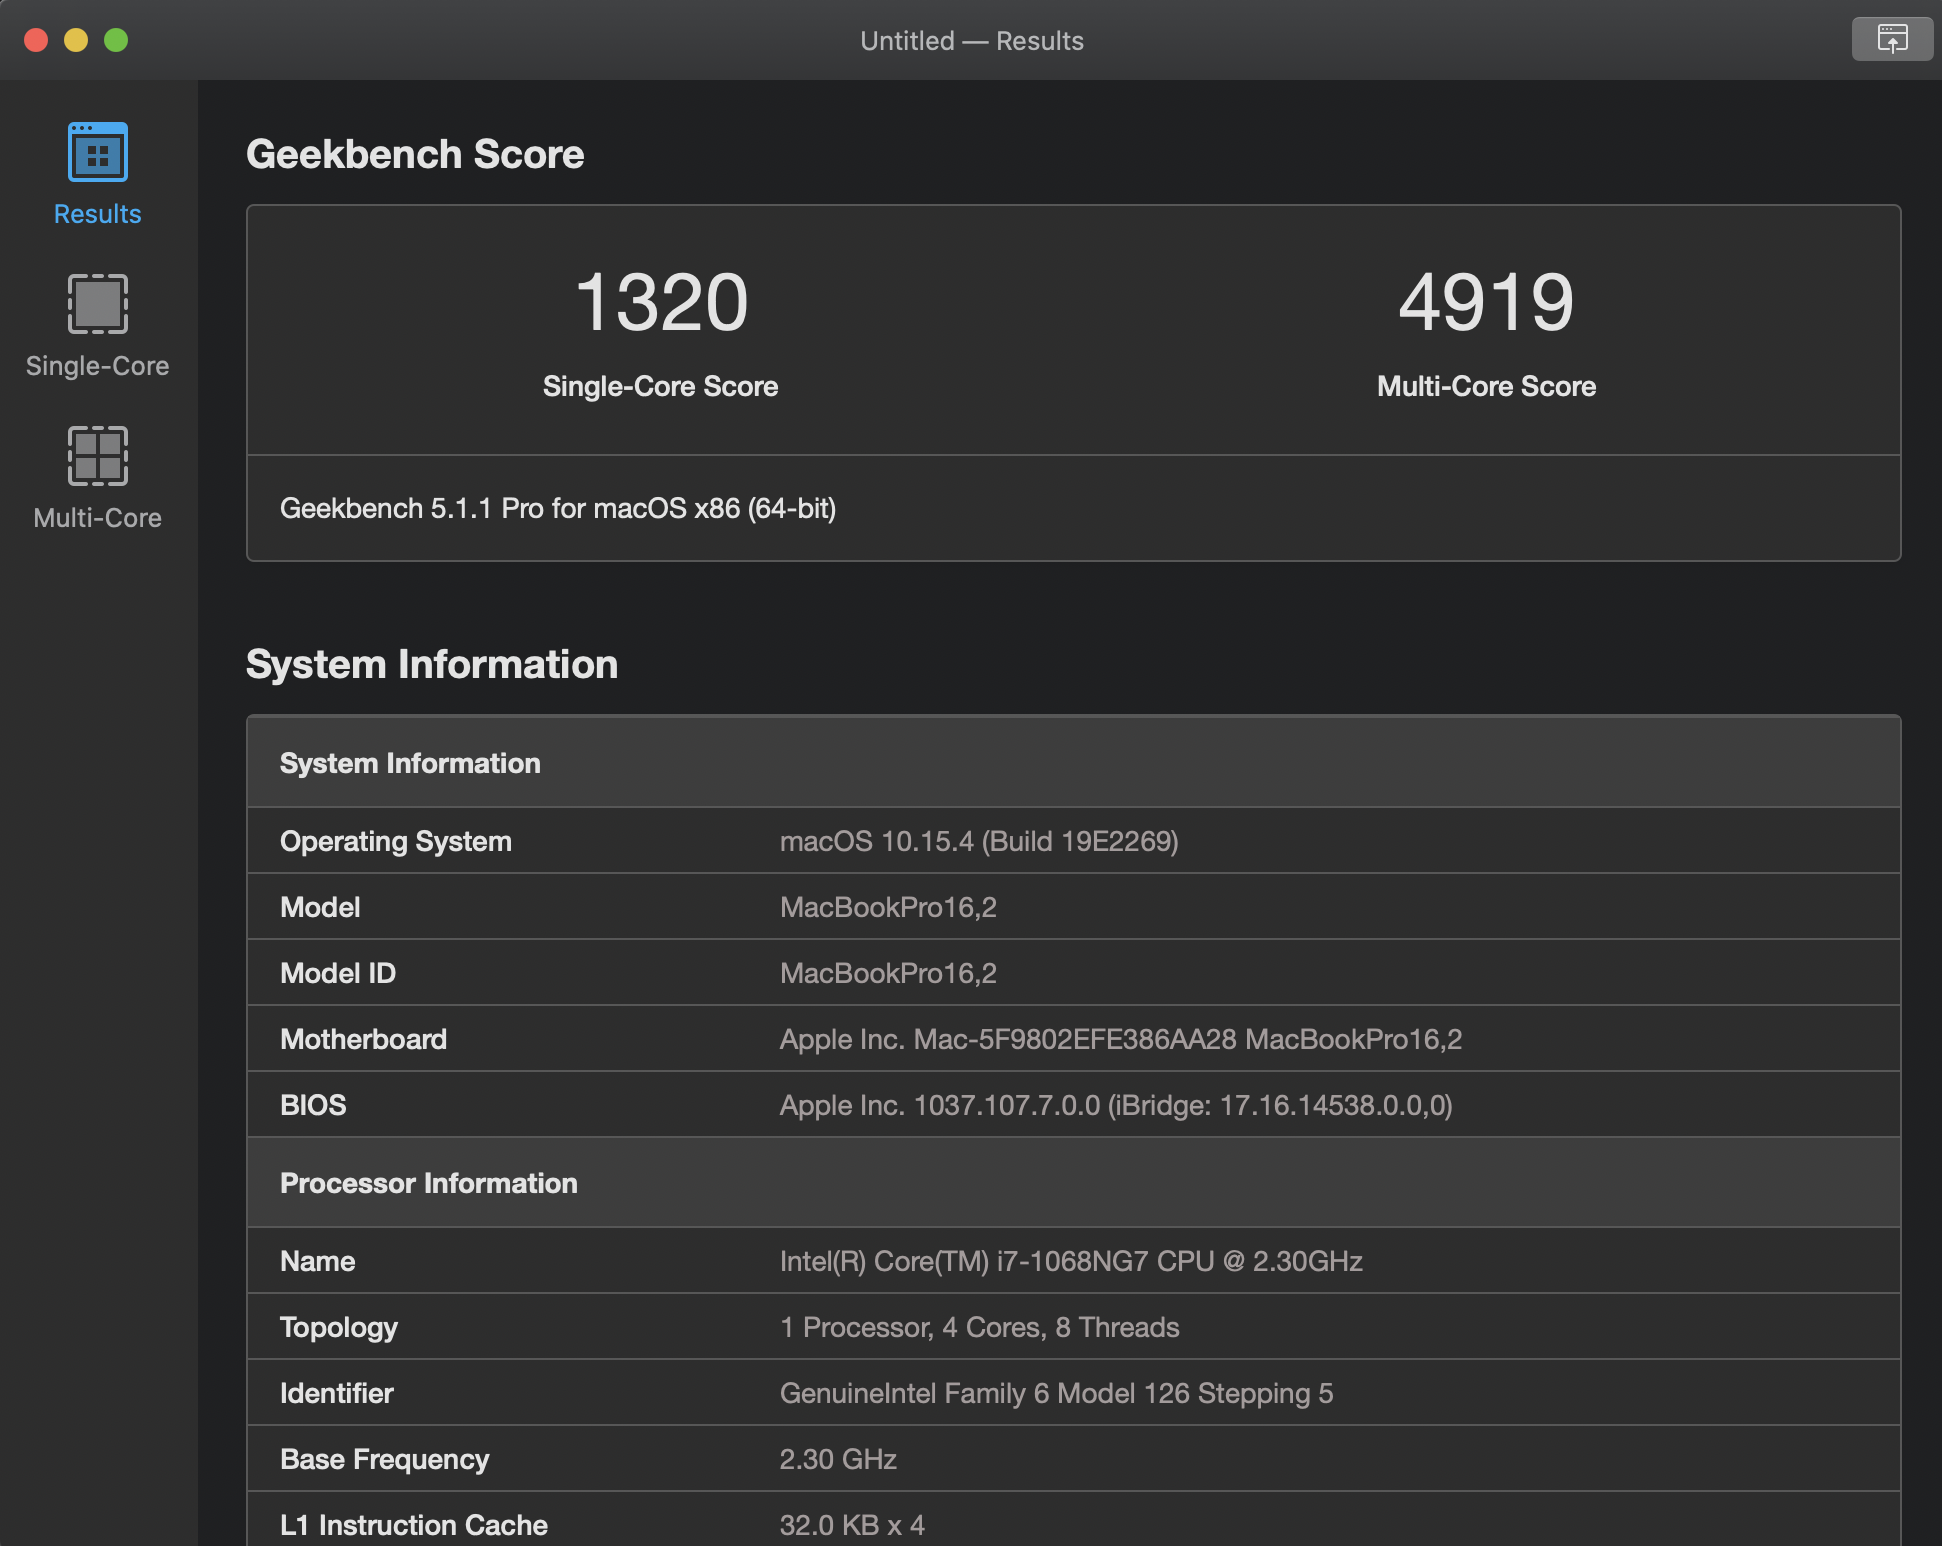Click the System Information table header row

click(x=1073, y=763)
